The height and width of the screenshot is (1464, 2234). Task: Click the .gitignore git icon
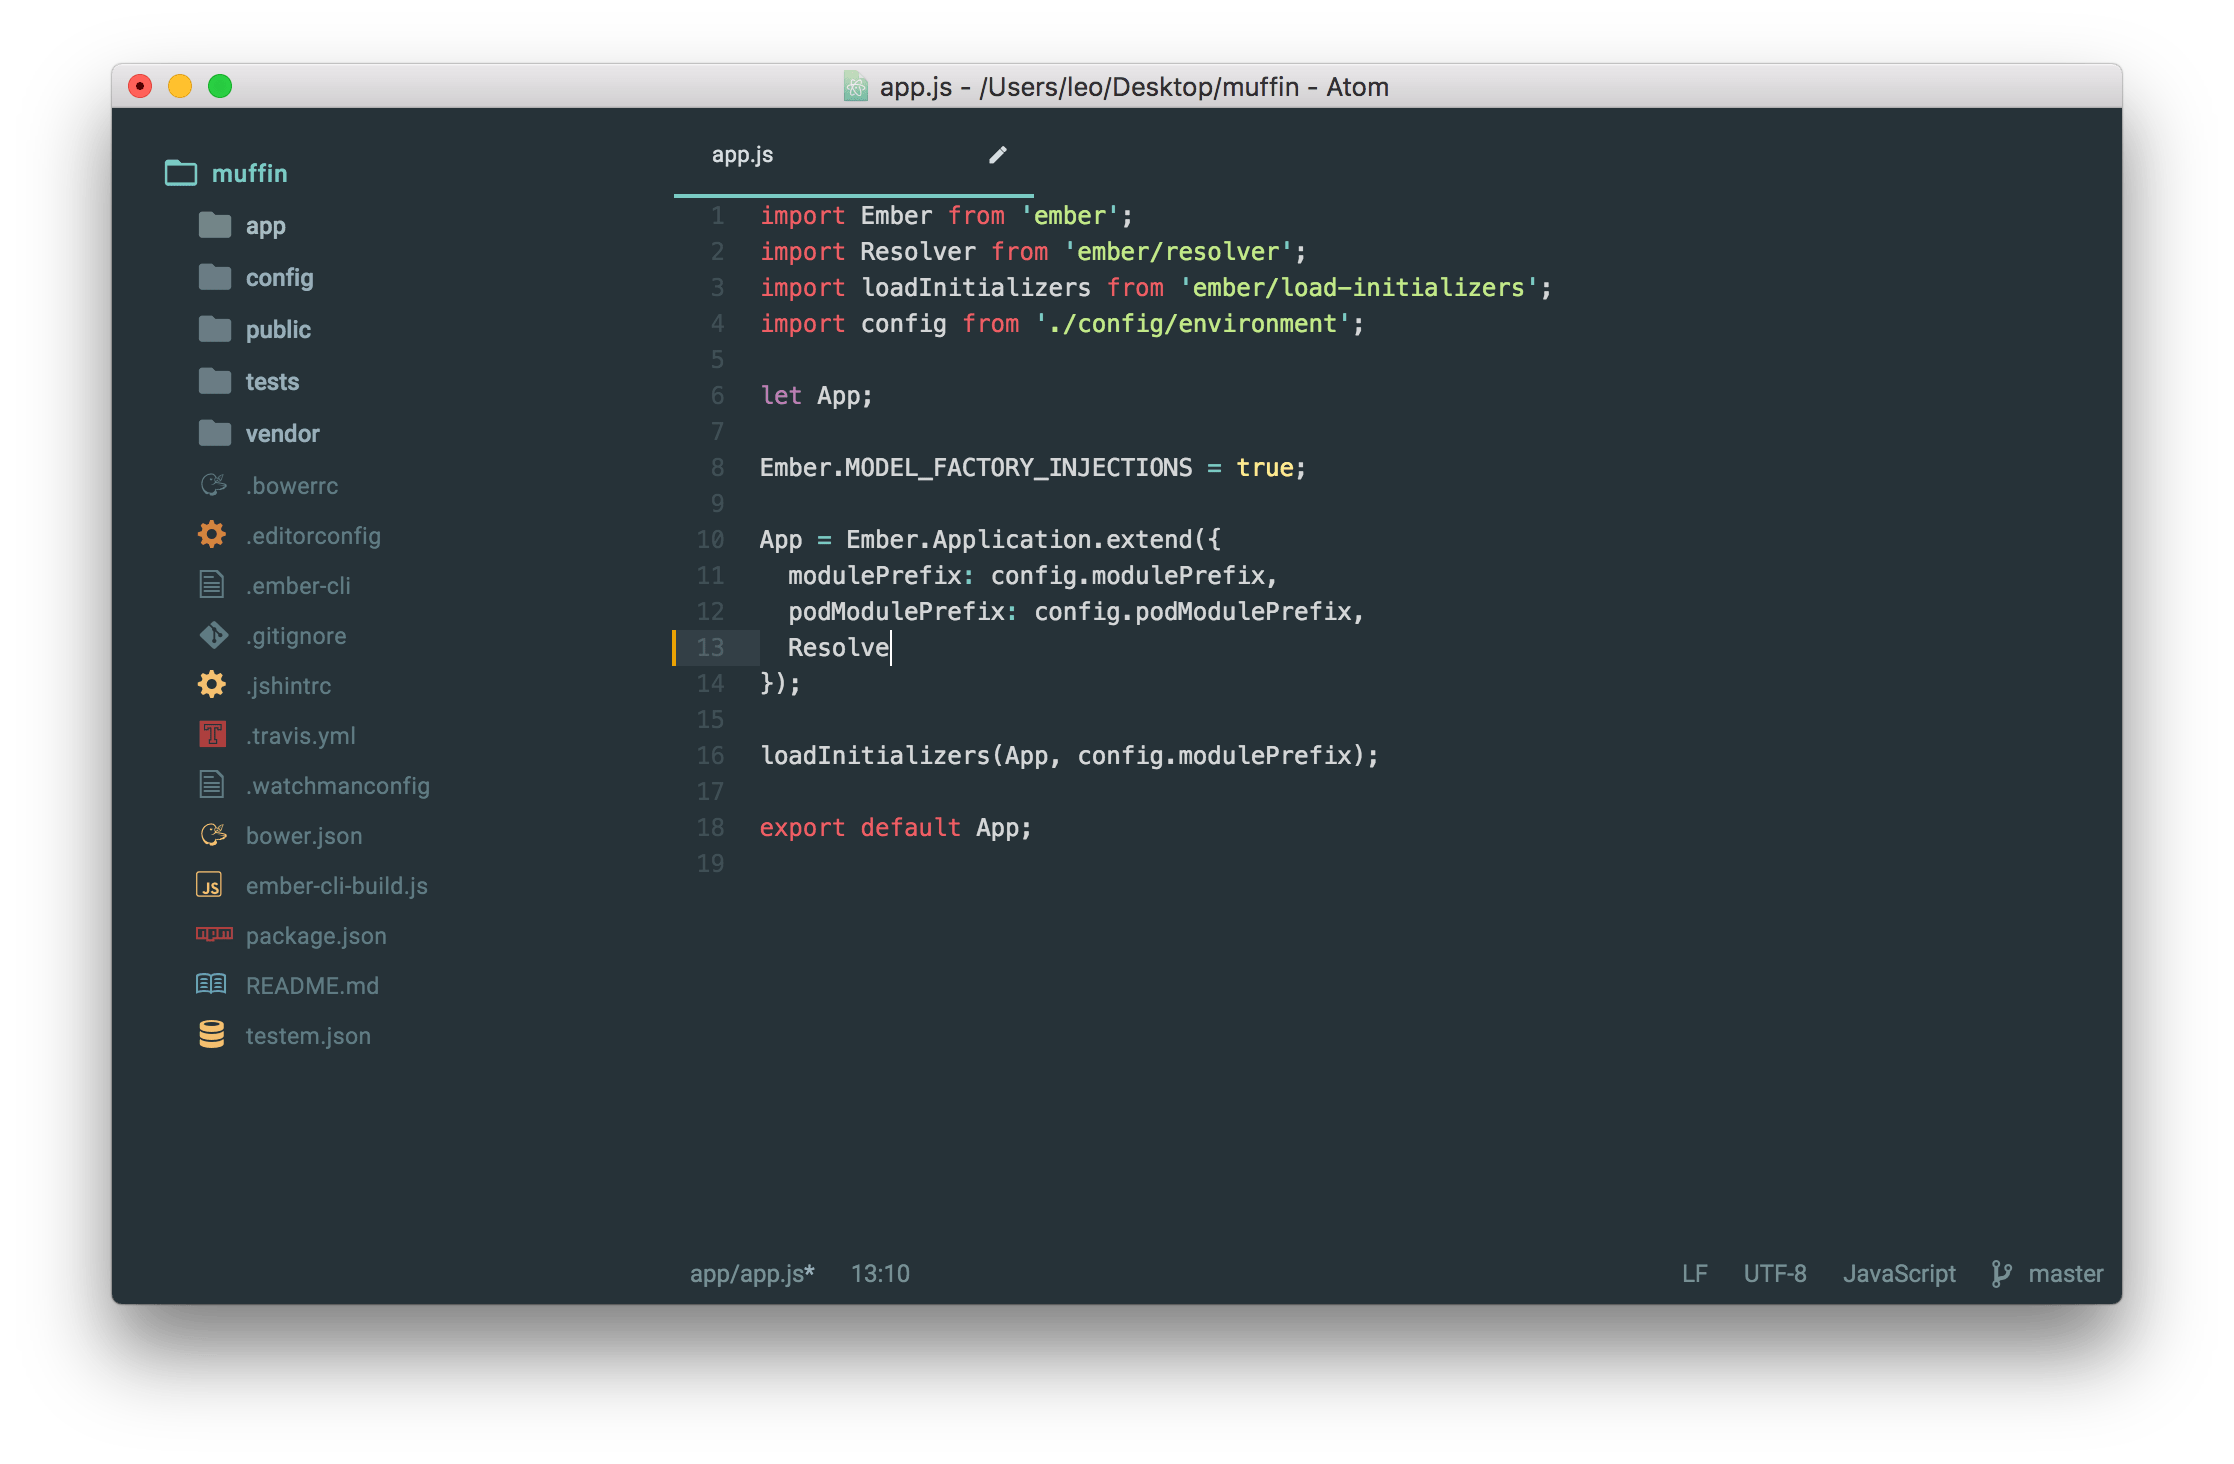(213, 635)
